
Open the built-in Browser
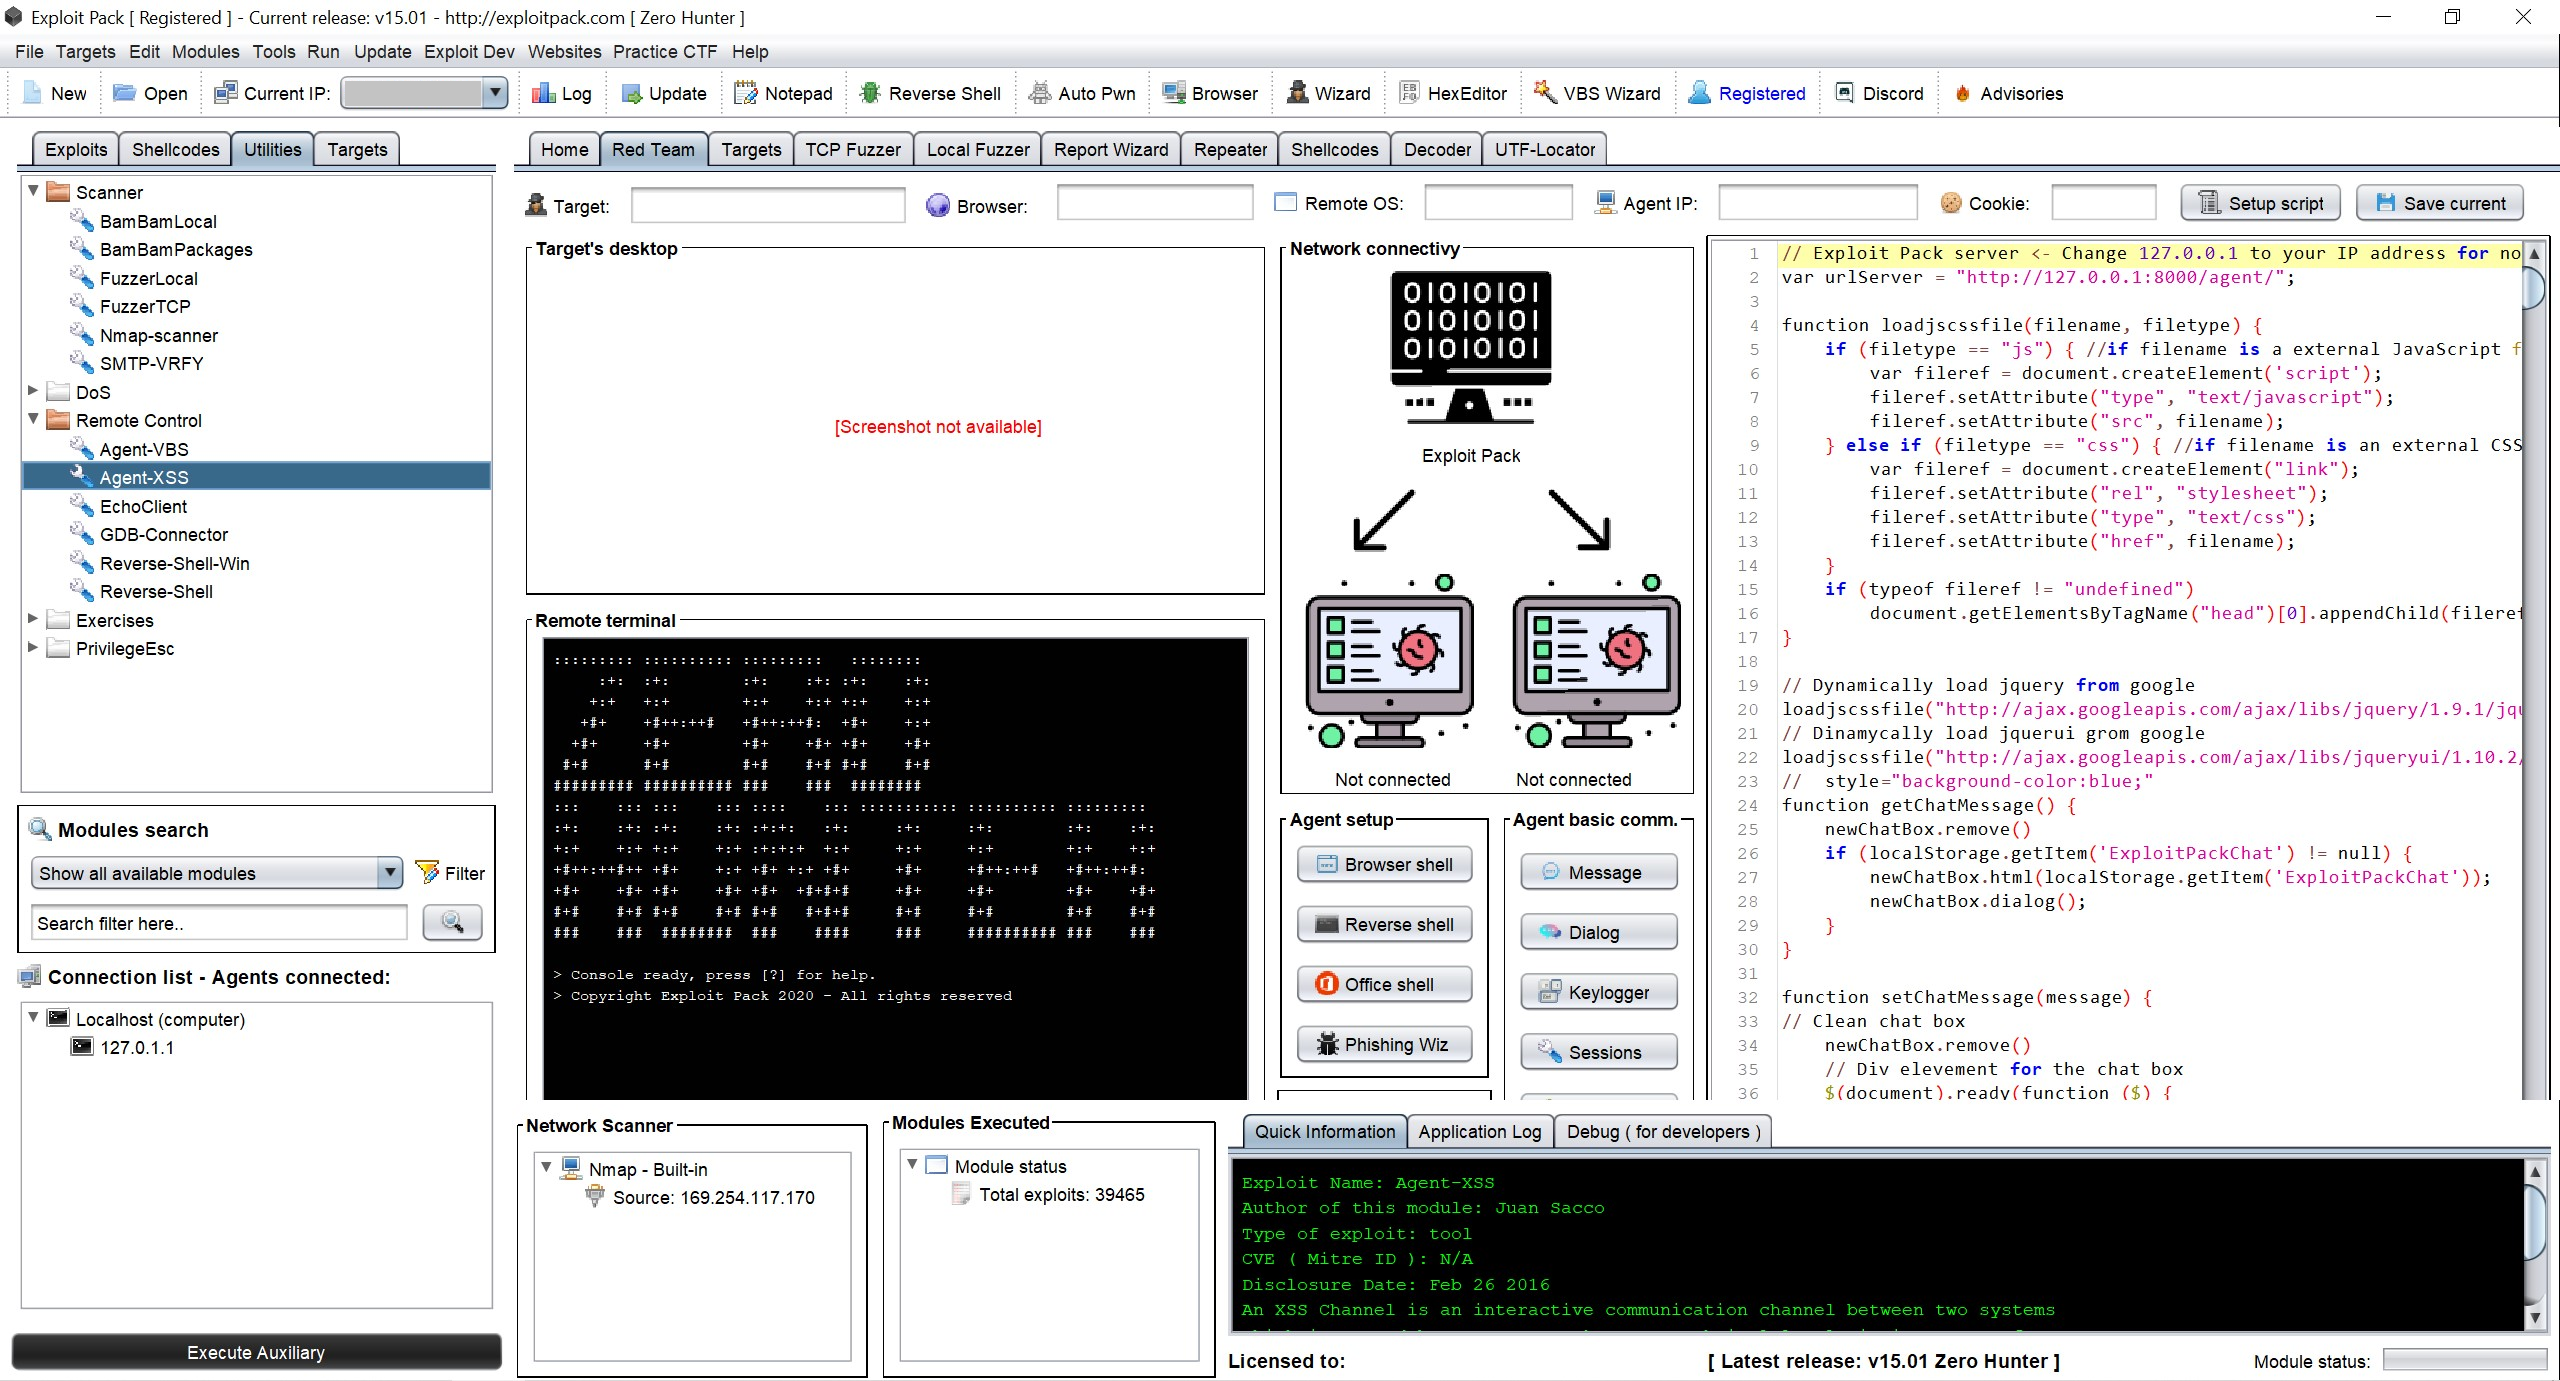[1210, 93]
